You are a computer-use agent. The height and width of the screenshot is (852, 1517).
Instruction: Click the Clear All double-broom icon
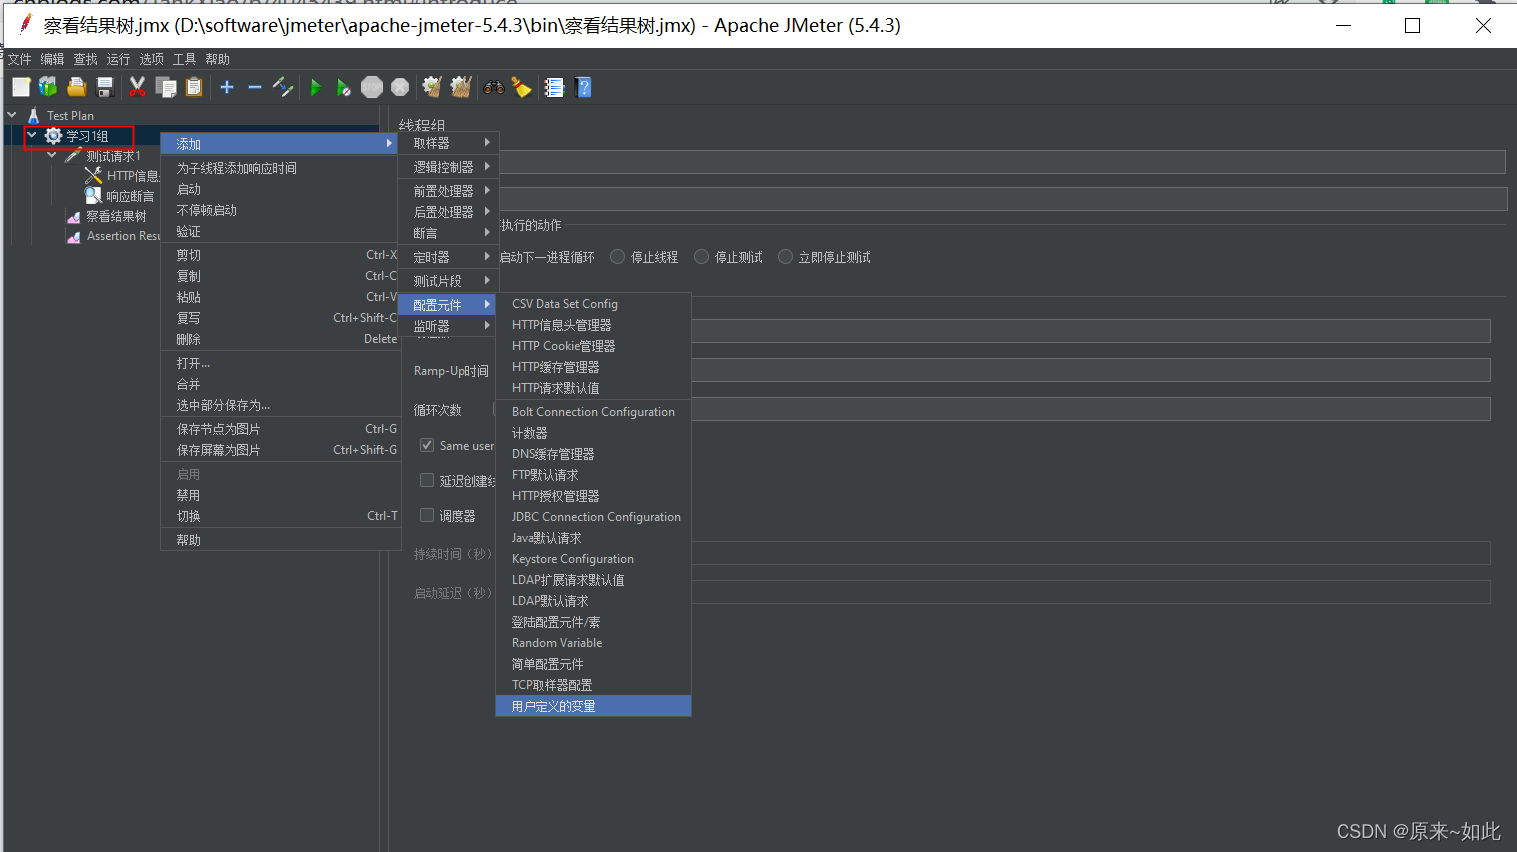point(461,88)
